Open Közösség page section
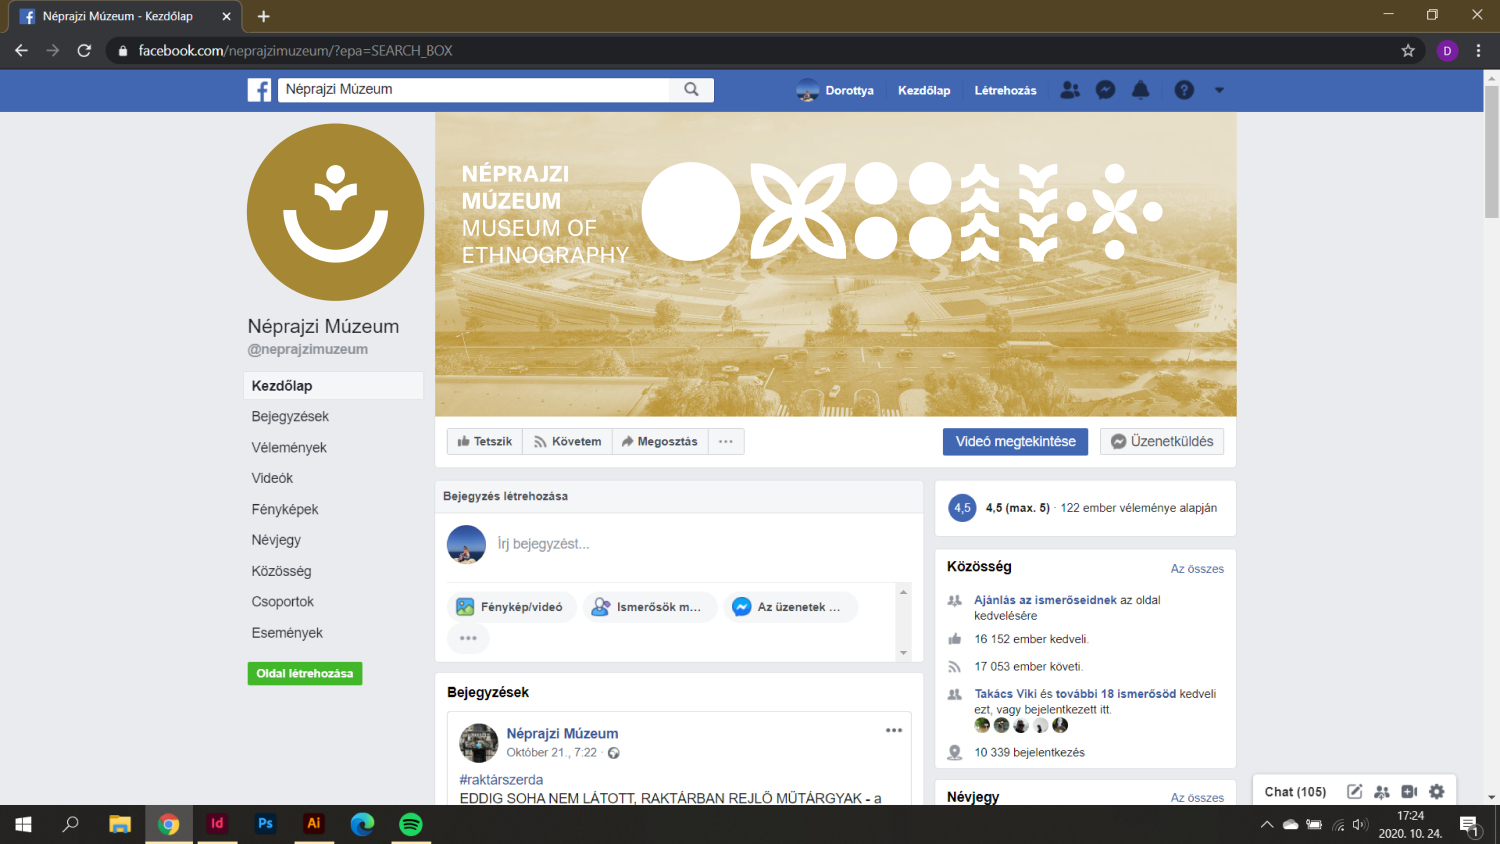This screenshot has width=1500, height=844. (281, 571)
